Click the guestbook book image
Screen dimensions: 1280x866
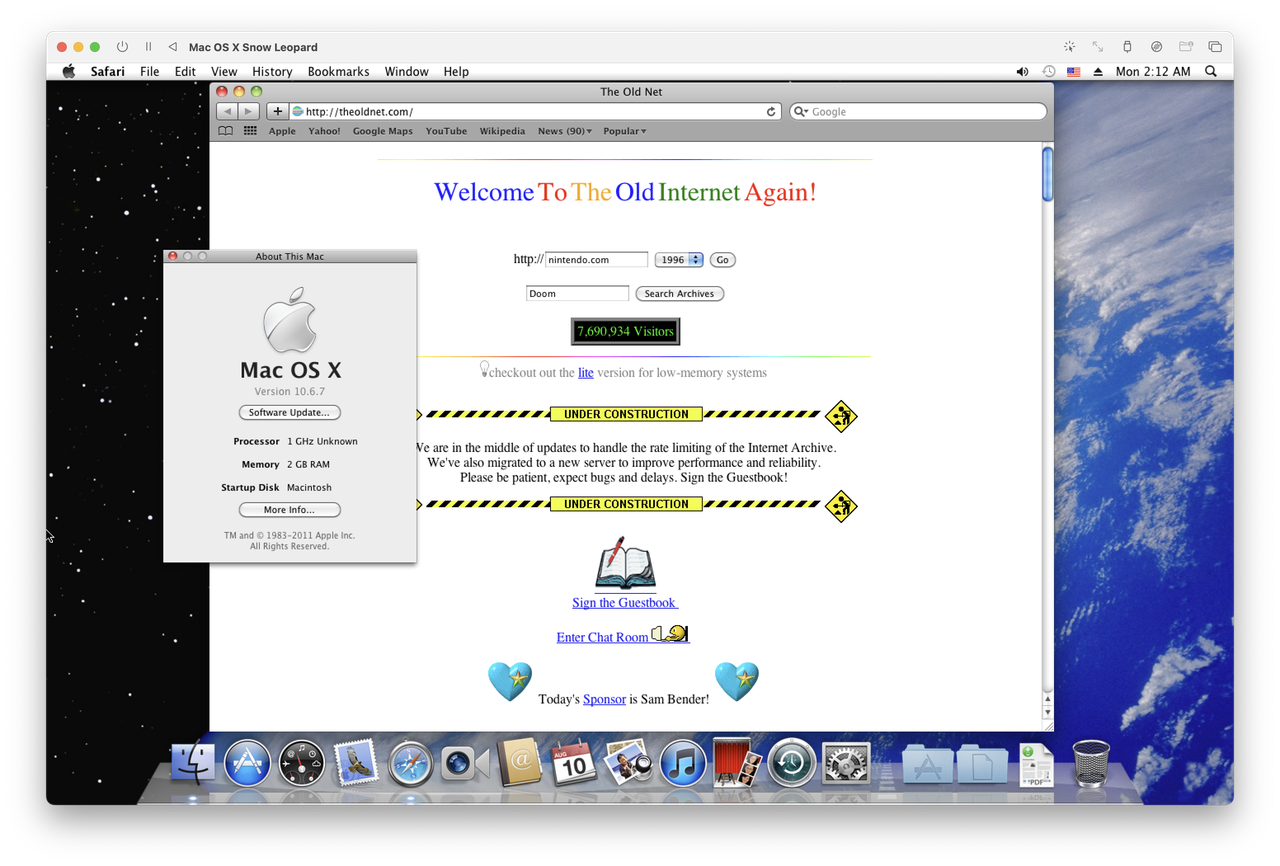point(625,565)
